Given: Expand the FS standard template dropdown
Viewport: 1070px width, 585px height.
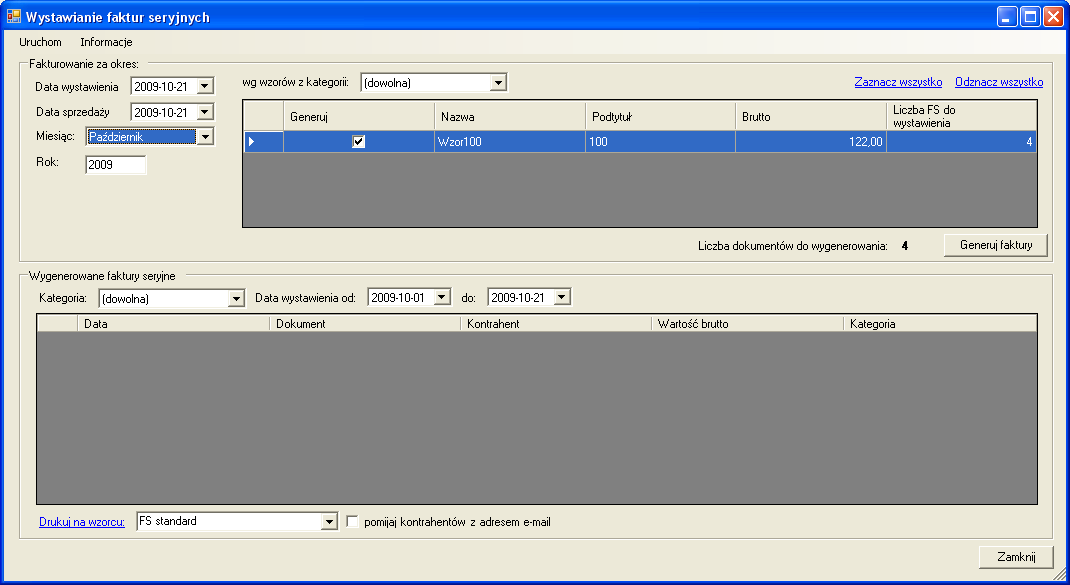Looking at the screenshot, I should coord(330,522).
